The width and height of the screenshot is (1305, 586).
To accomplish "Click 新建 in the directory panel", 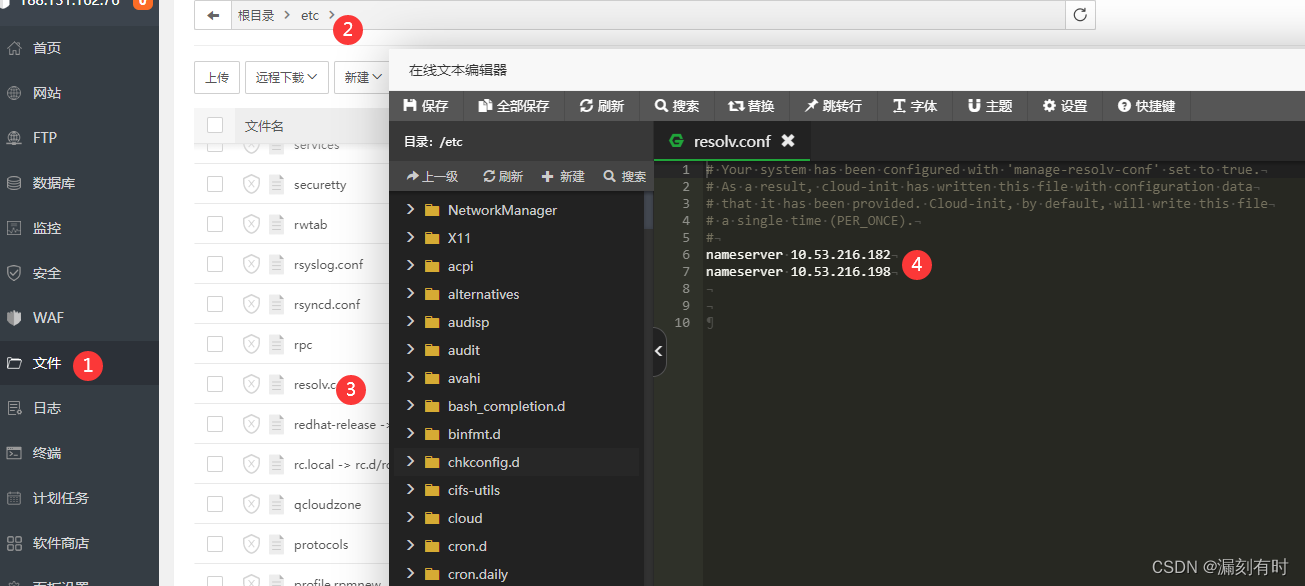I will [563, 176].
